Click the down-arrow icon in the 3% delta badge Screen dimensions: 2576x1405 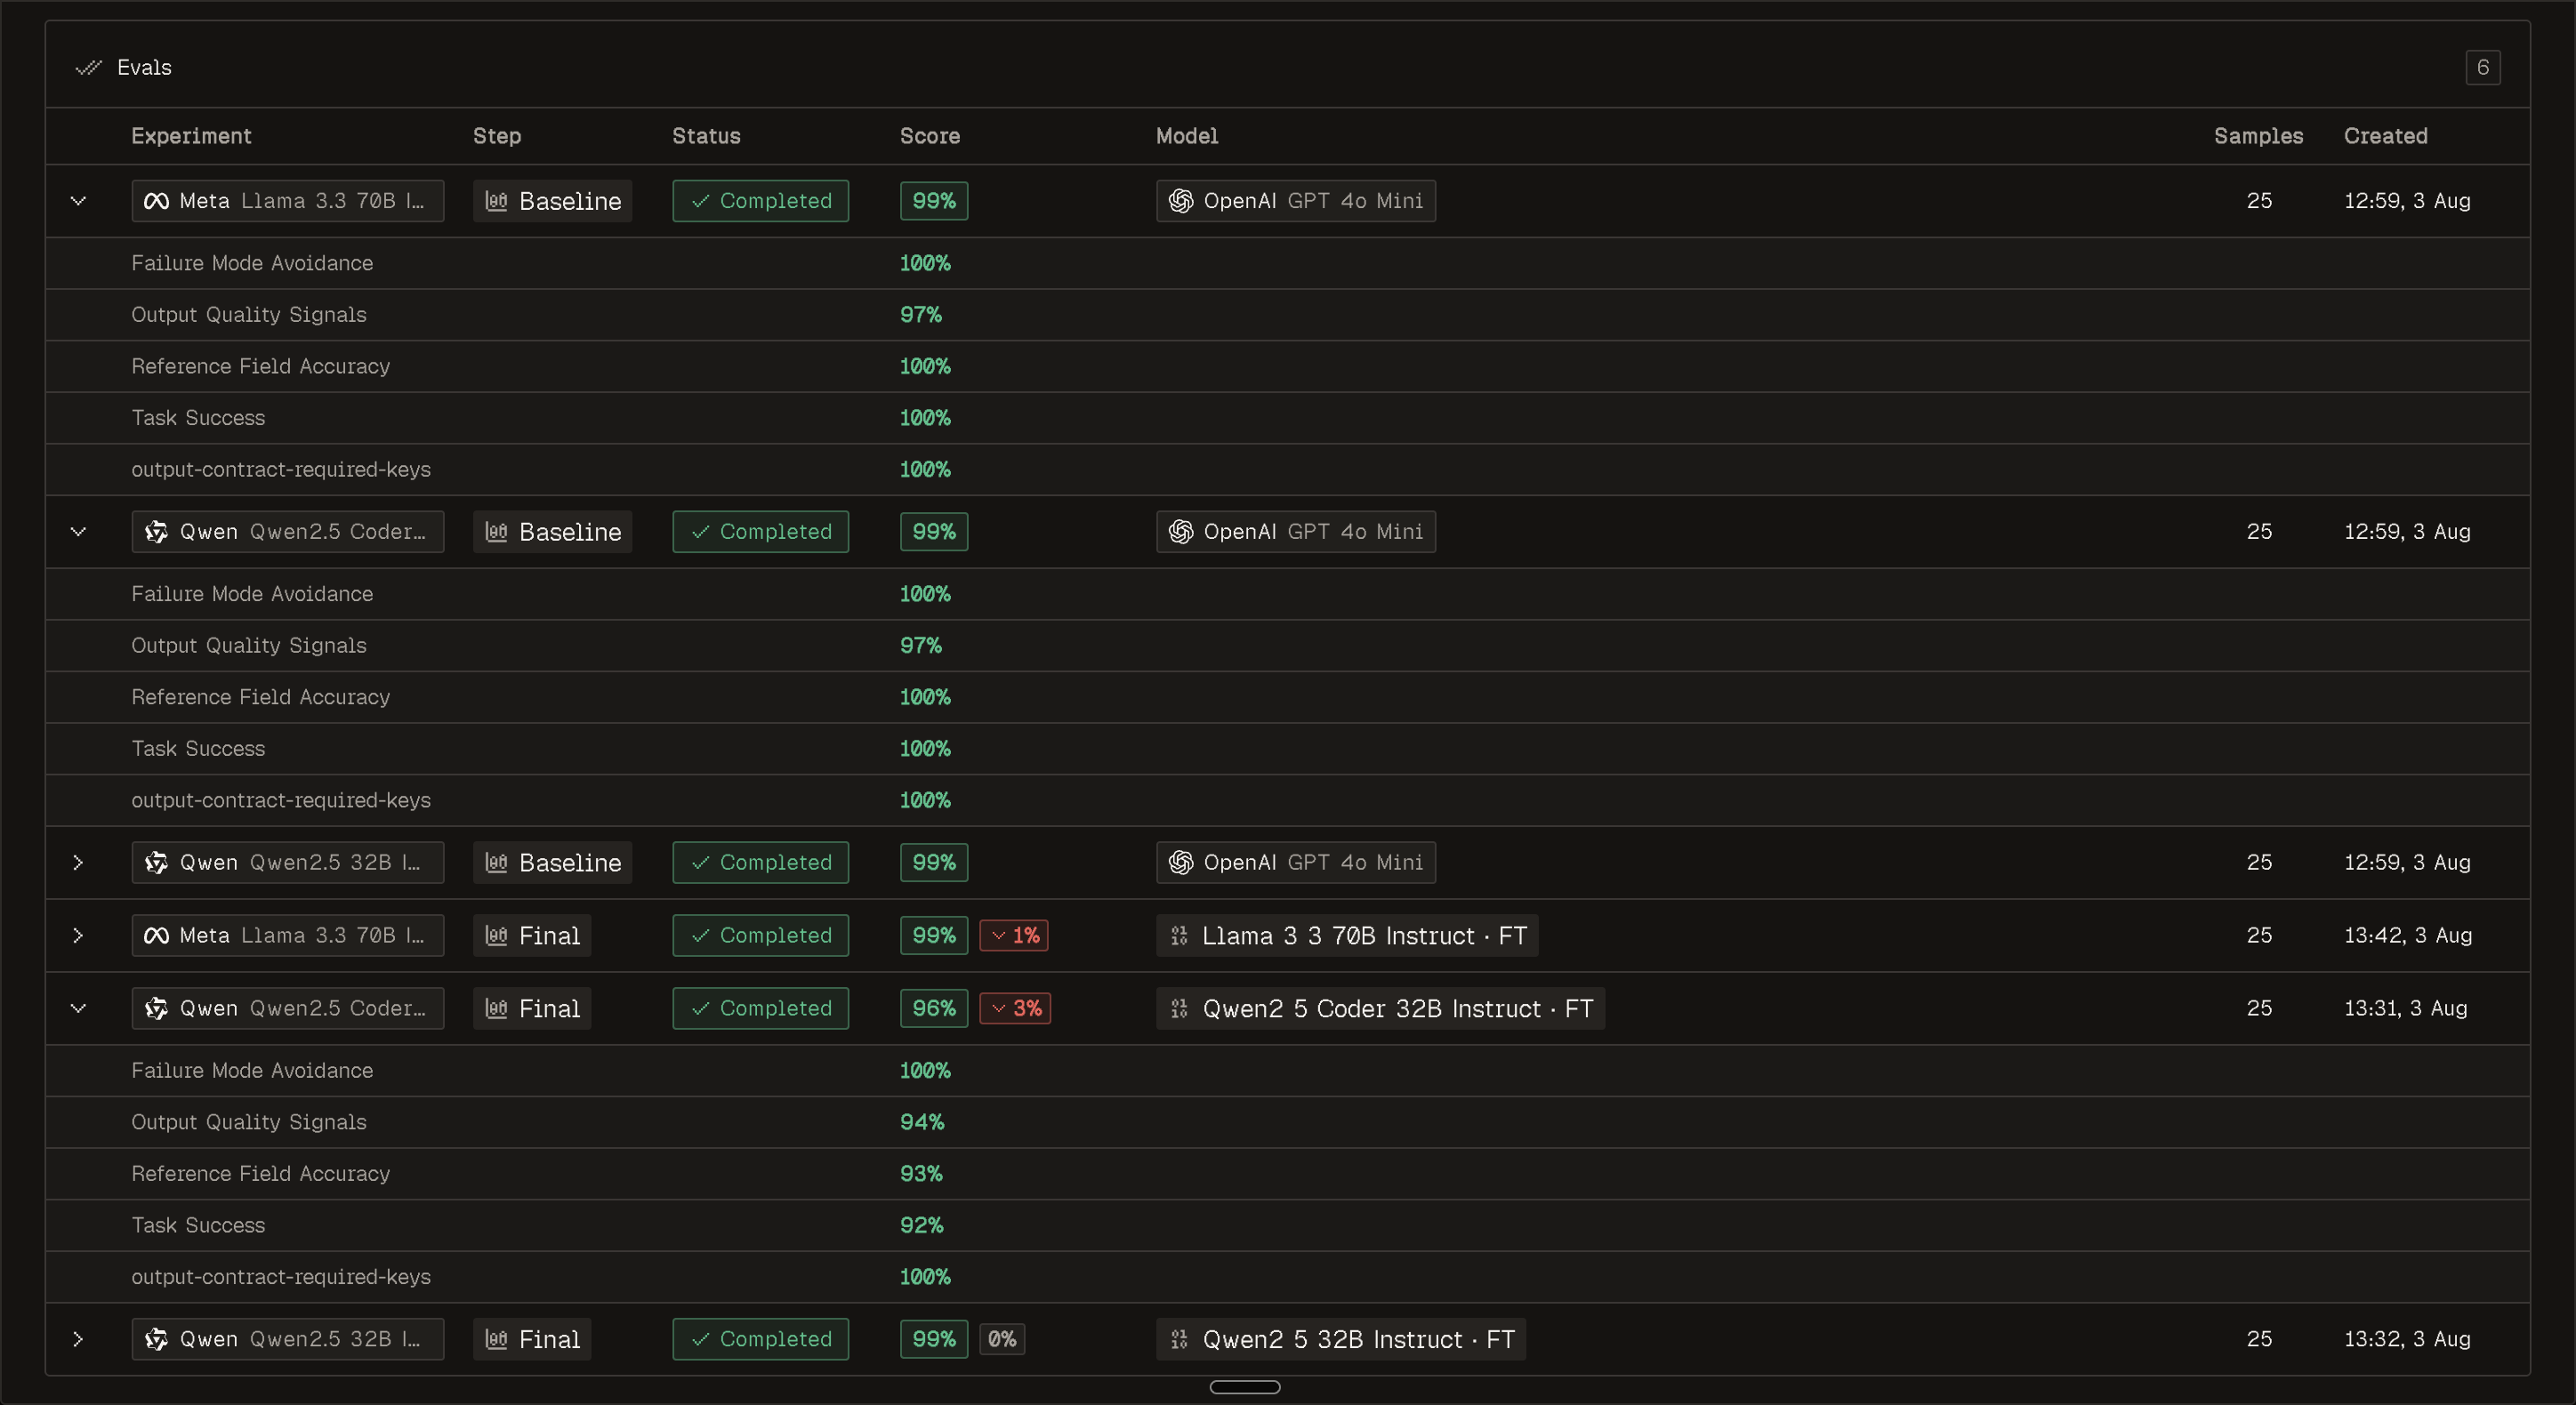click(998, 1009)
